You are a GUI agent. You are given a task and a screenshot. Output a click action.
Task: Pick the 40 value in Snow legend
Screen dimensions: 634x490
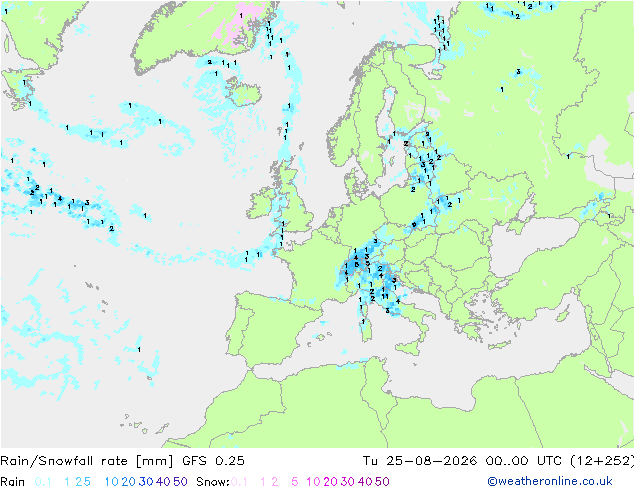(365, 482)
